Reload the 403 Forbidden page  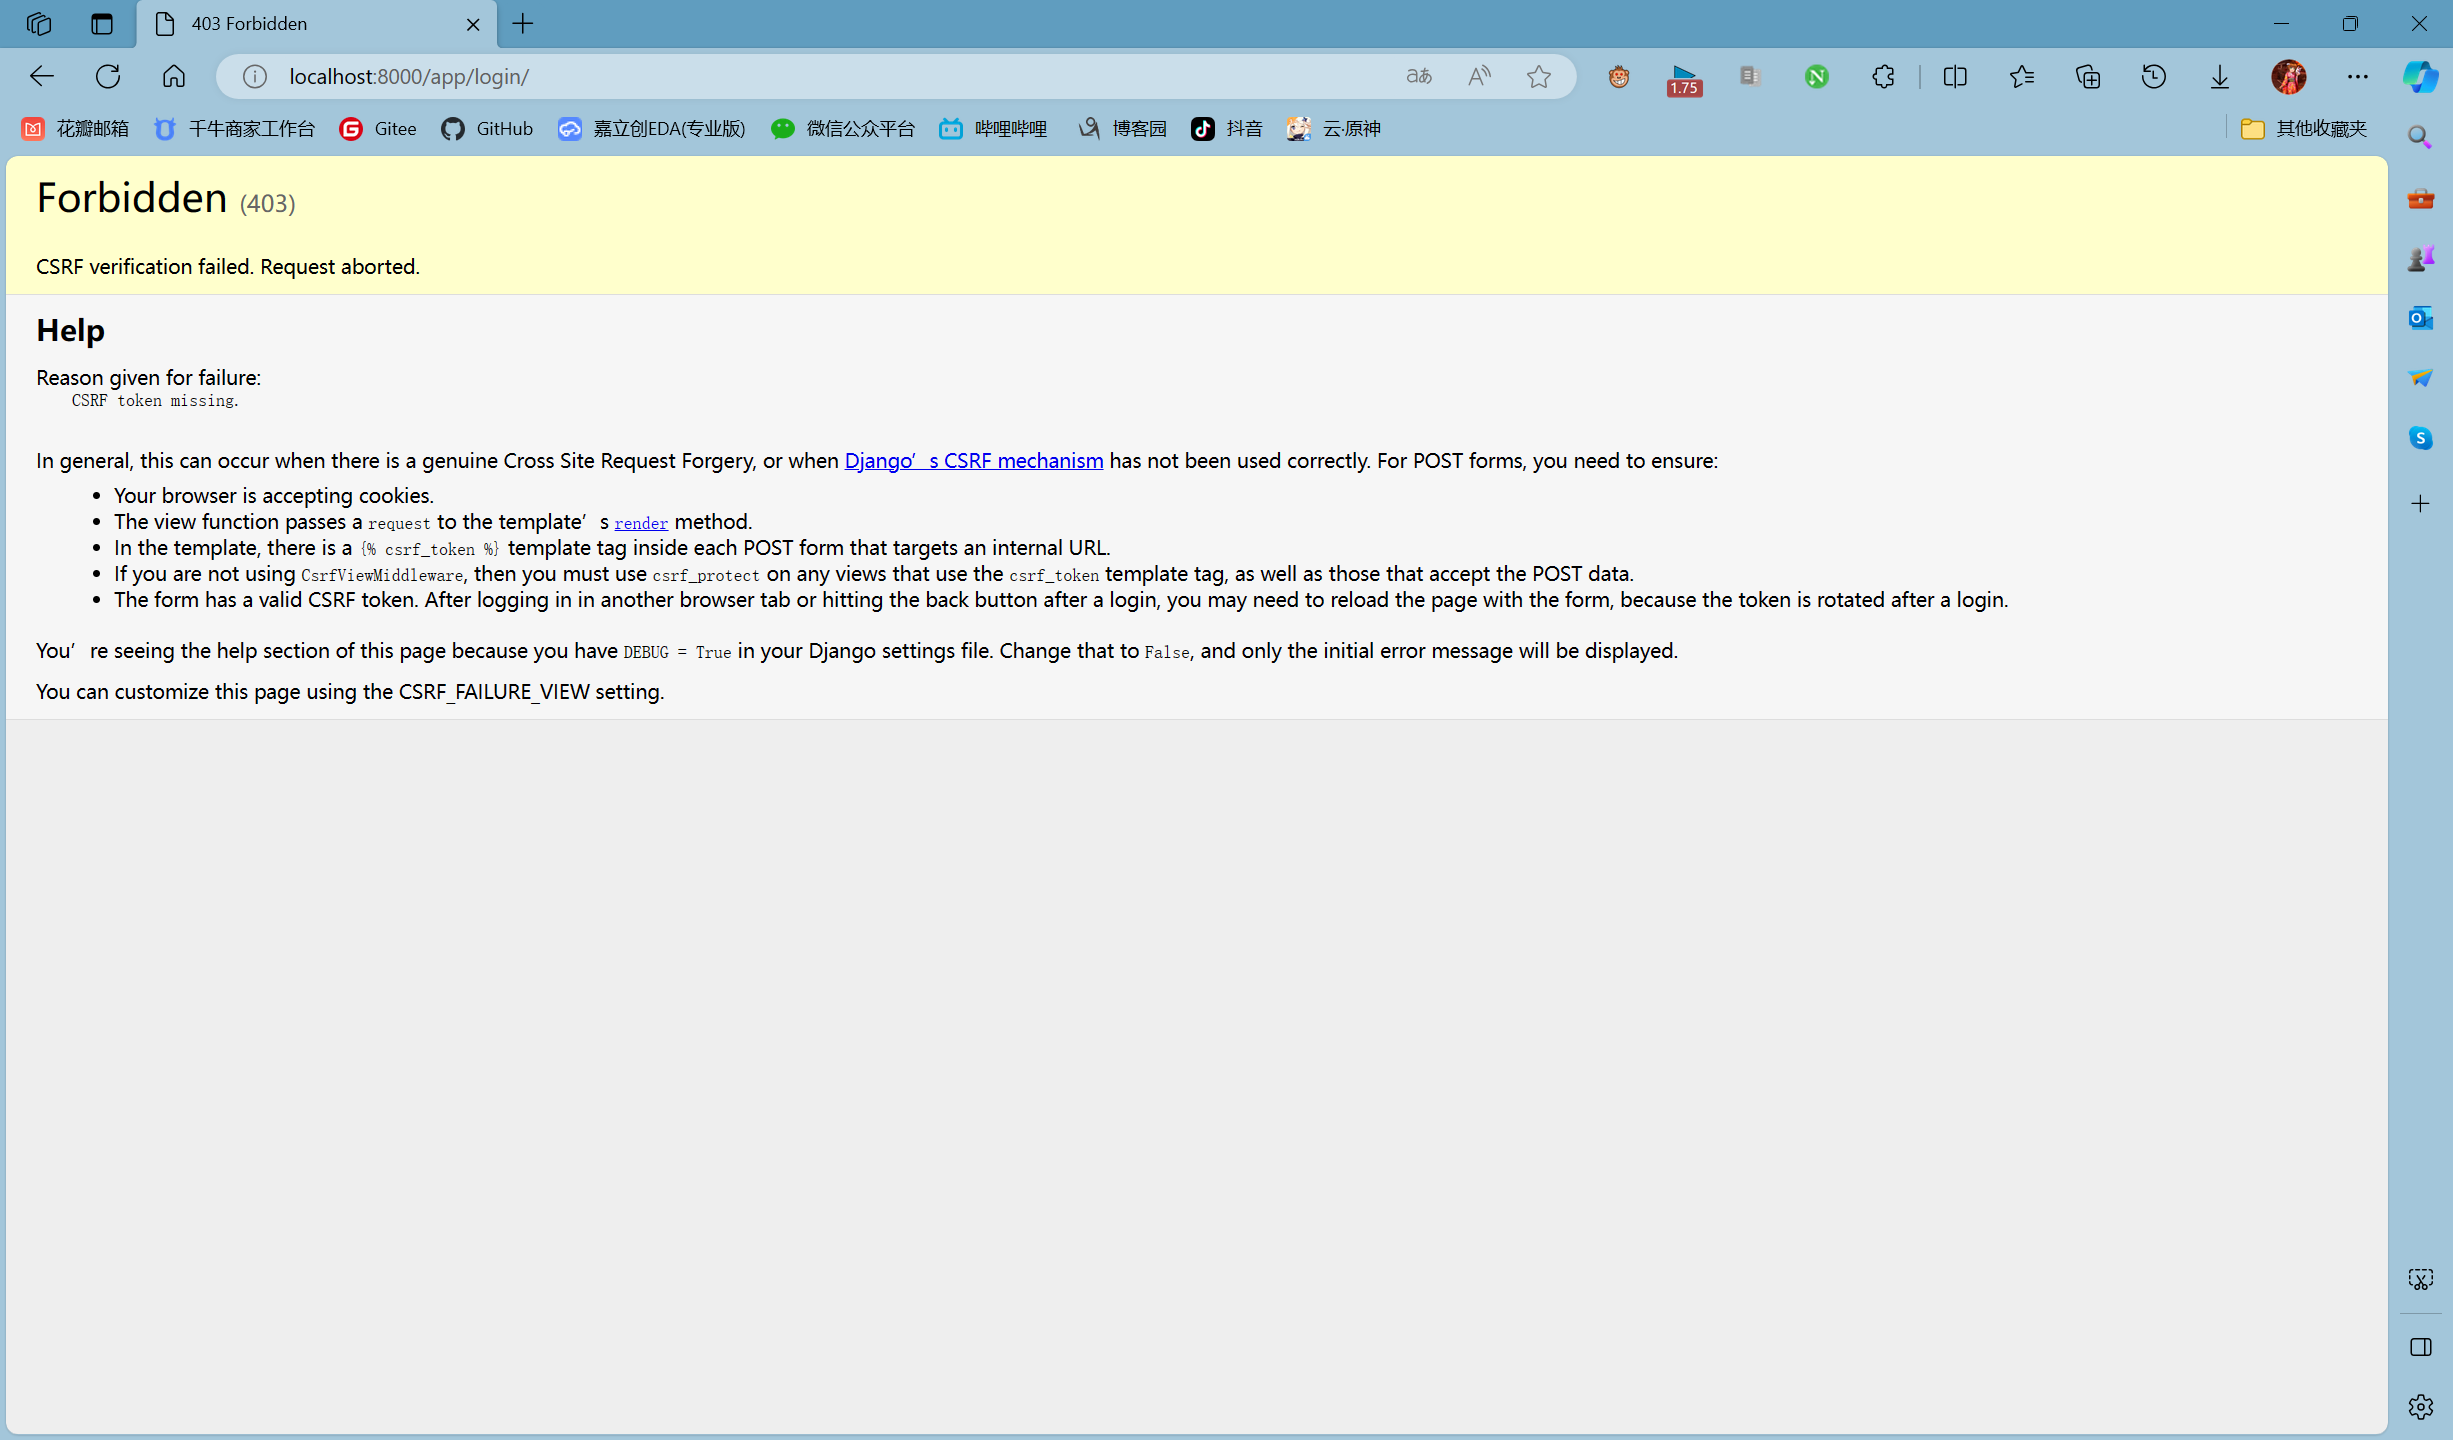click(108, 76)
